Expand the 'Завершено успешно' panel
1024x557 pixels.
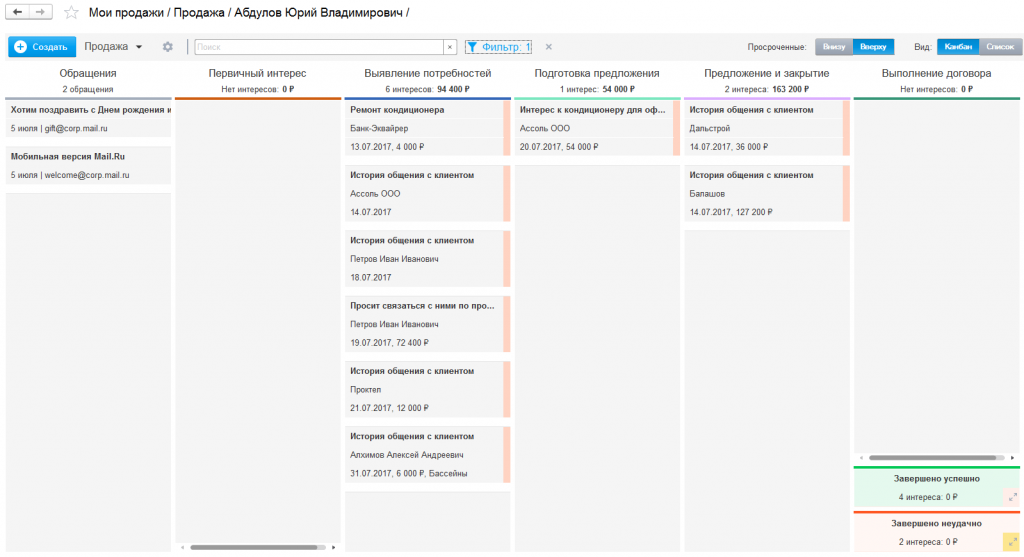pyautogui.click(x=1011, y=496)
